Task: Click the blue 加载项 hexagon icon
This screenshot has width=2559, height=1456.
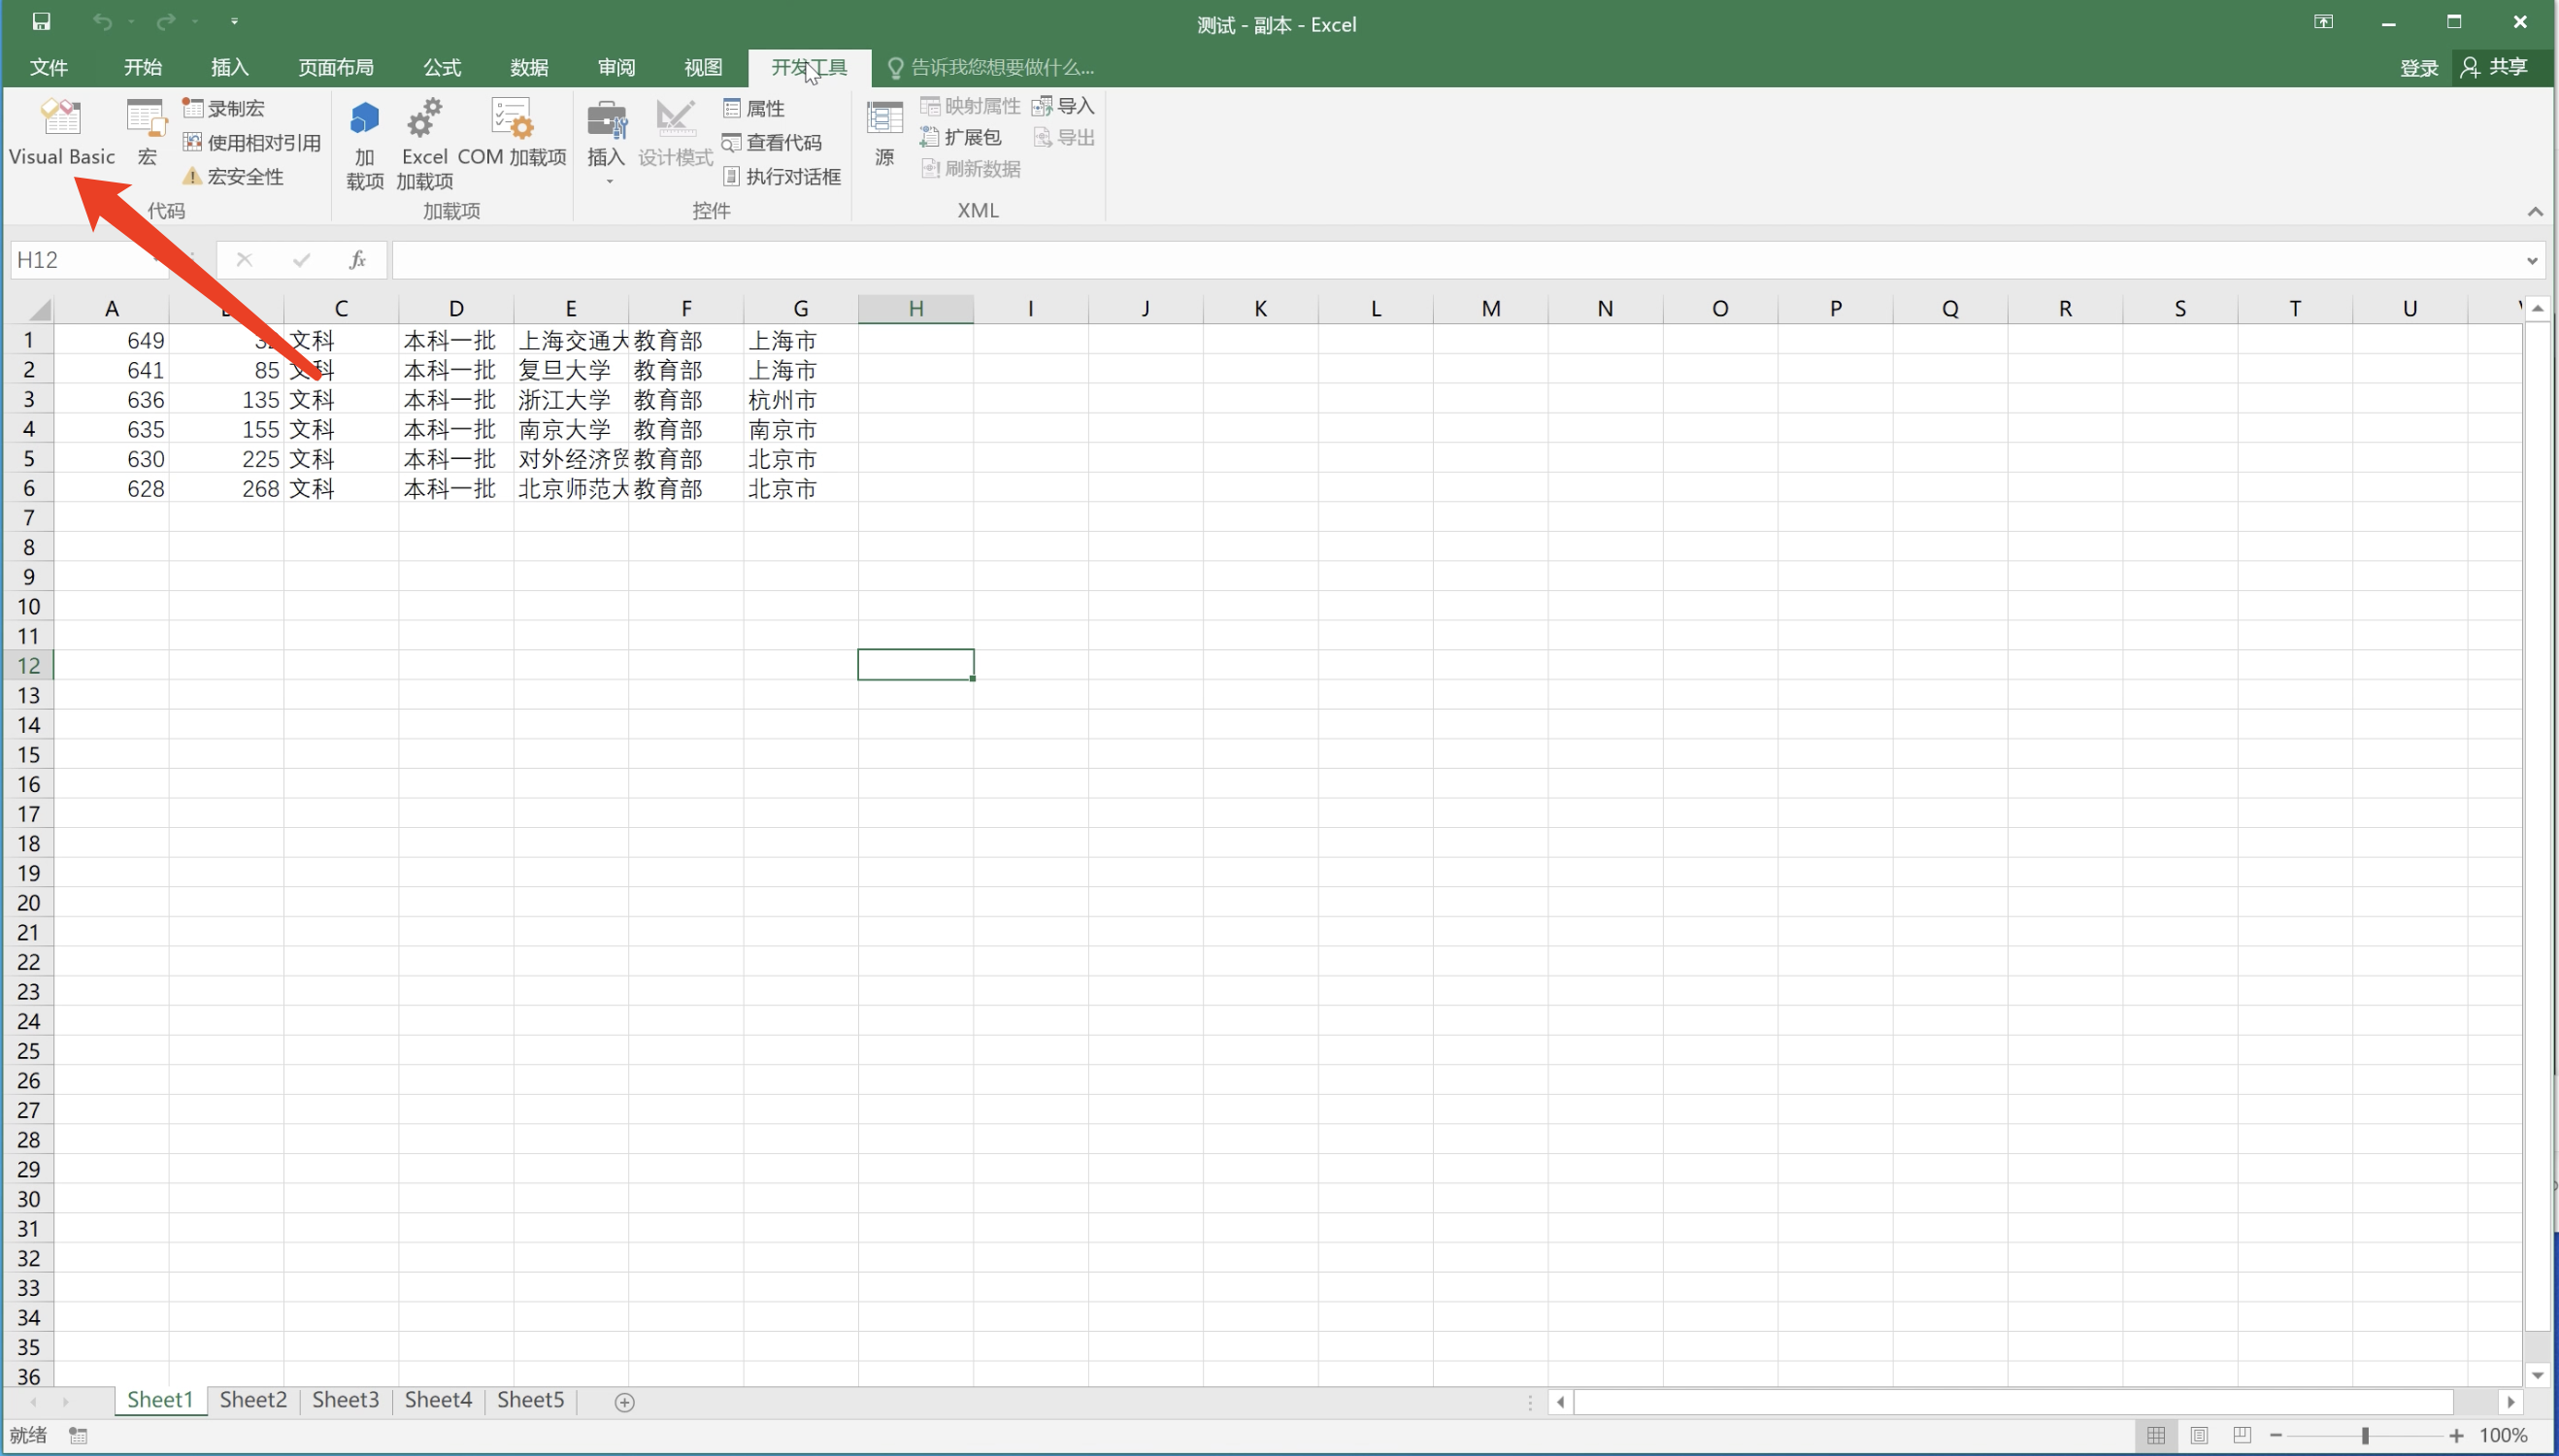Action: coord(364,120)
